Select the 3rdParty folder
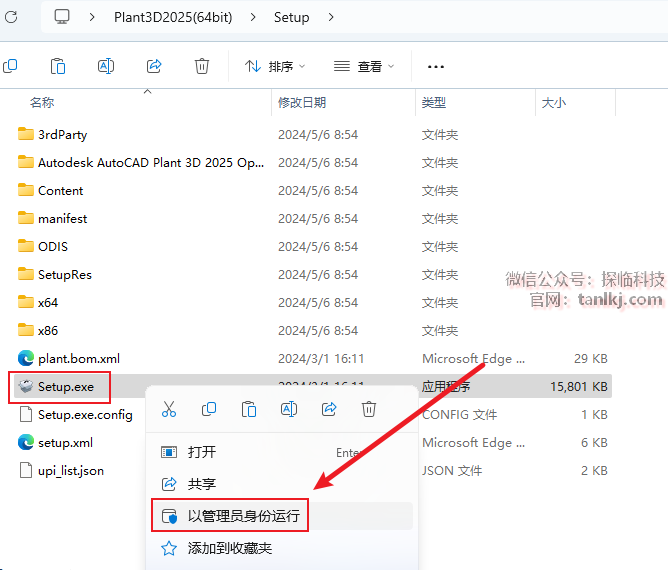The width and height of the screenshot is (668, 570). pos(62,135)
